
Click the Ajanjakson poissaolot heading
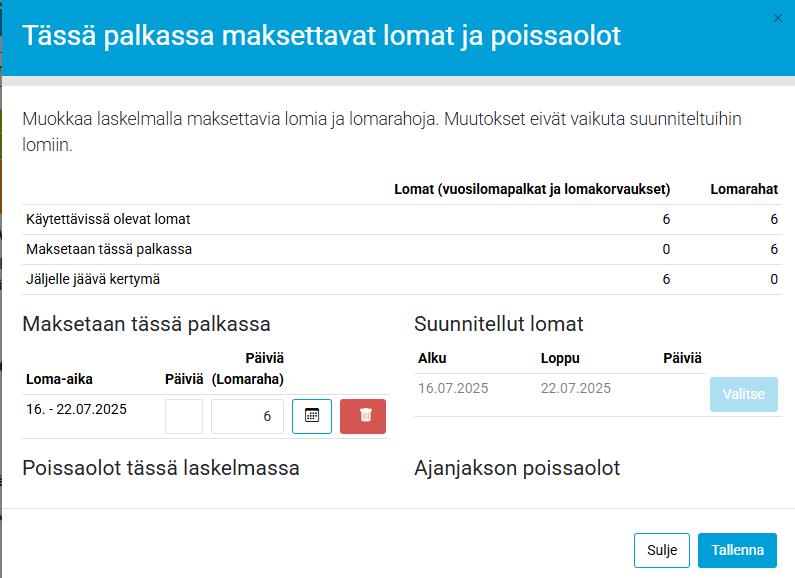tap(517, 468)
